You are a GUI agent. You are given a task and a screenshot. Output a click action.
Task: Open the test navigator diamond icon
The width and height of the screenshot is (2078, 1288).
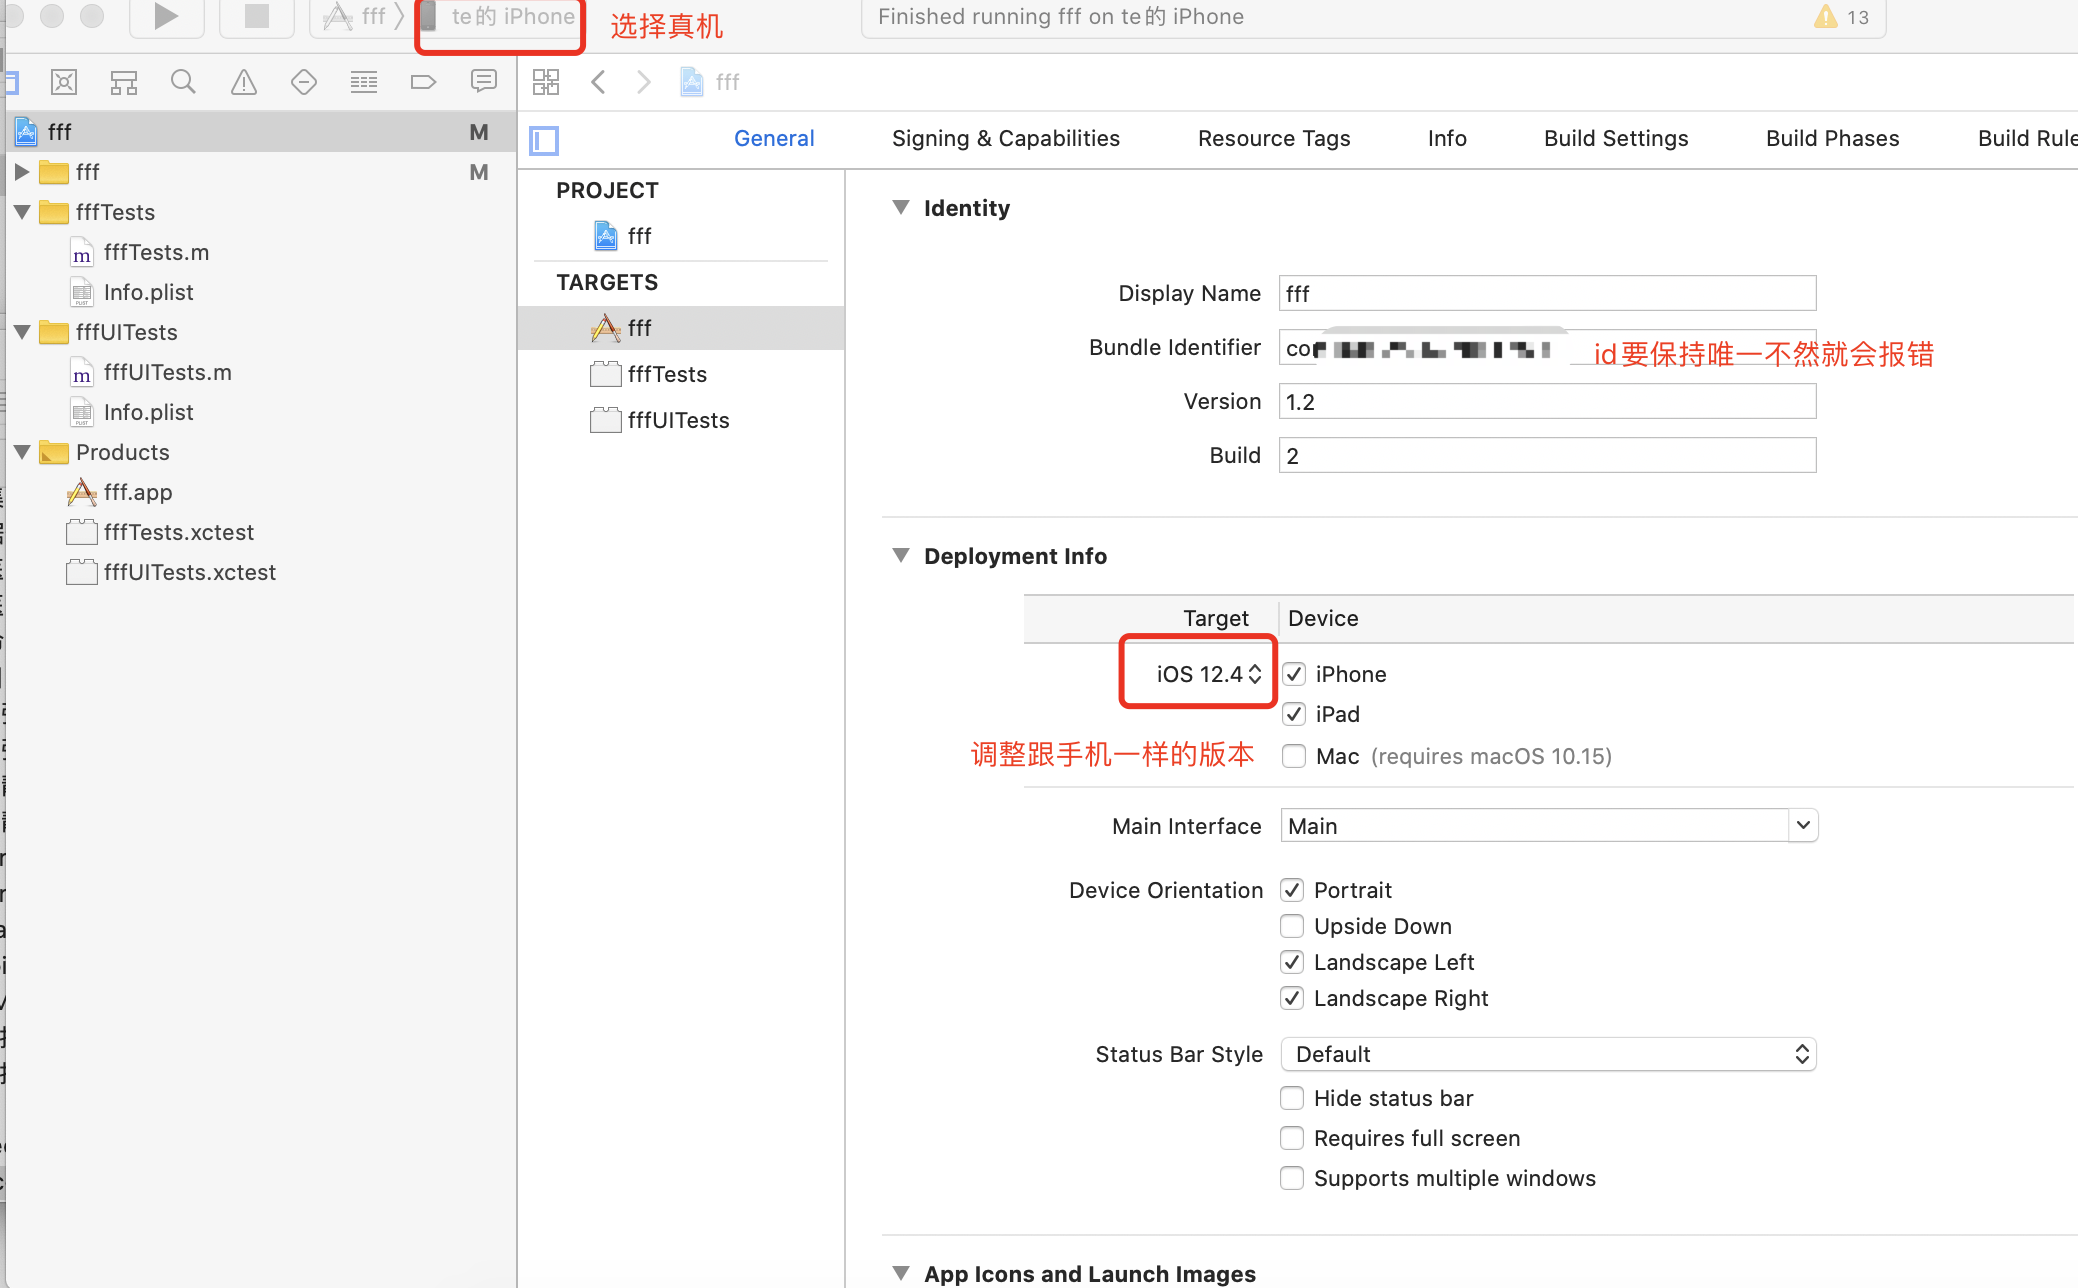coord(304,82)
